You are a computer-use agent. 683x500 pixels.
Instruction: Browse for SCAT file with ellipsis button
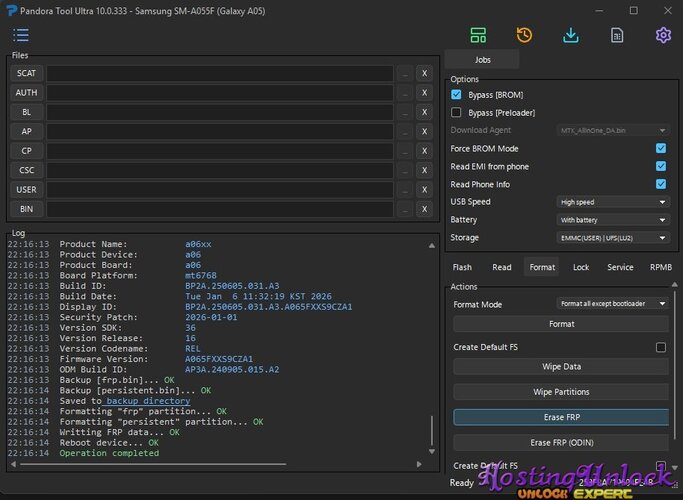(x=405, y=73)
